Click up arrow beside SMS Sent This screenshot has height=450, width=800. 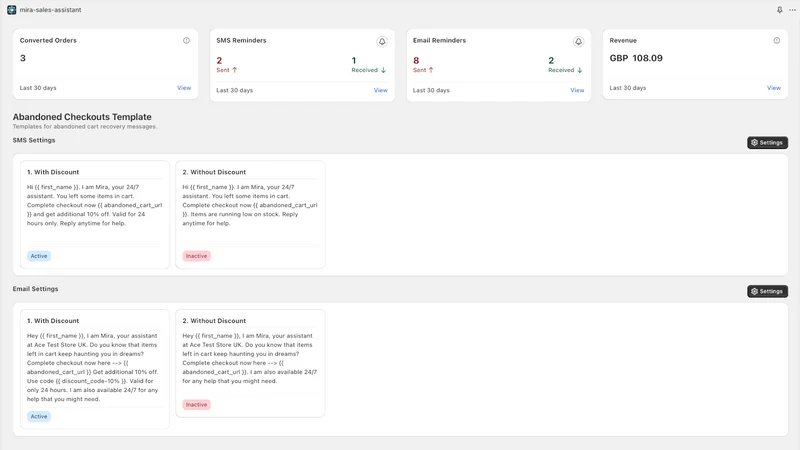point(235,70)
